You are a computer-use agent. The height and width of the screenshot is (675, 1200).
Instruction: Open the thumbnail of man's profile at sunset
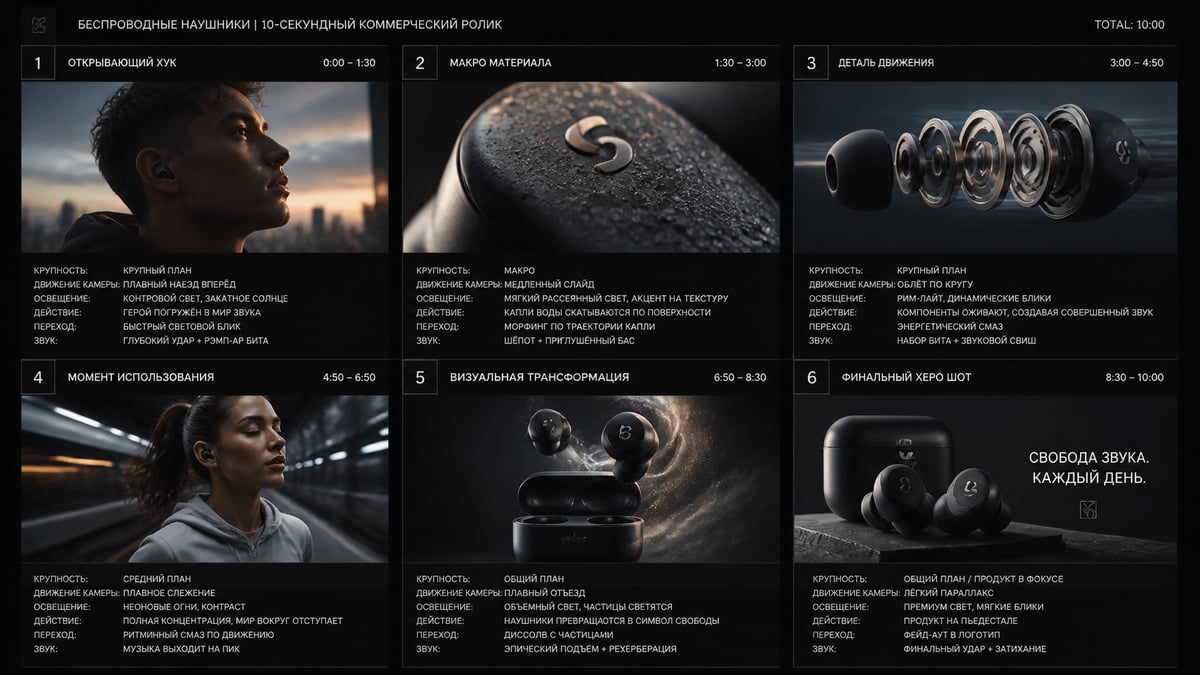point(205,167)
